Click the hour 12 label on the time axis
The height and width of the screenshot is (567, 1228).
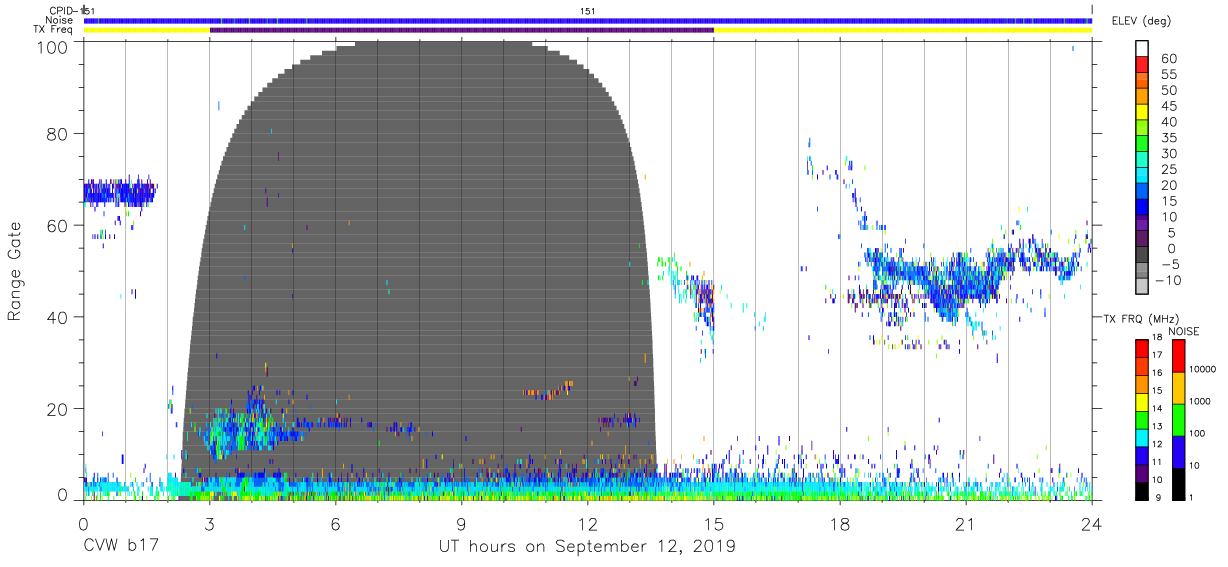[x=588, y=524]
